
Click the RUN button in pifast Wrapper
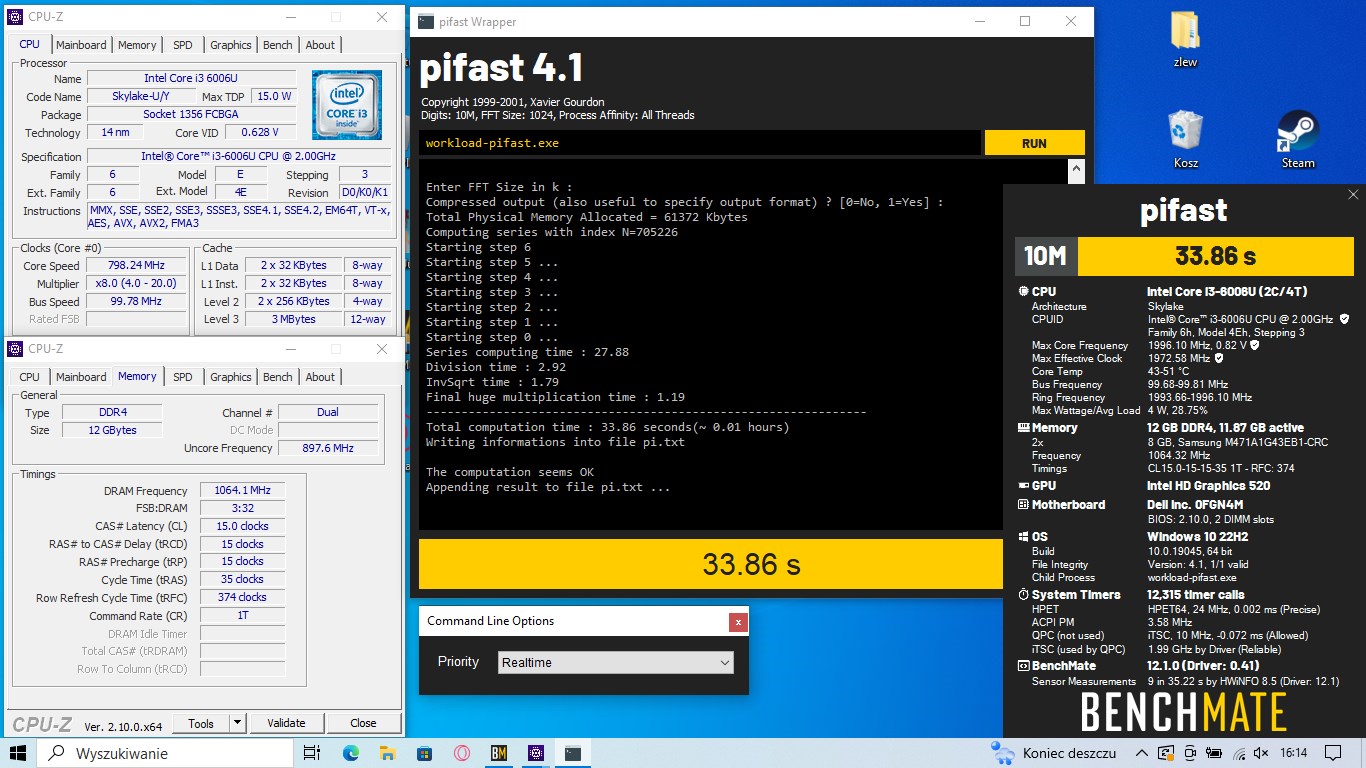(x=1034, y=143)
